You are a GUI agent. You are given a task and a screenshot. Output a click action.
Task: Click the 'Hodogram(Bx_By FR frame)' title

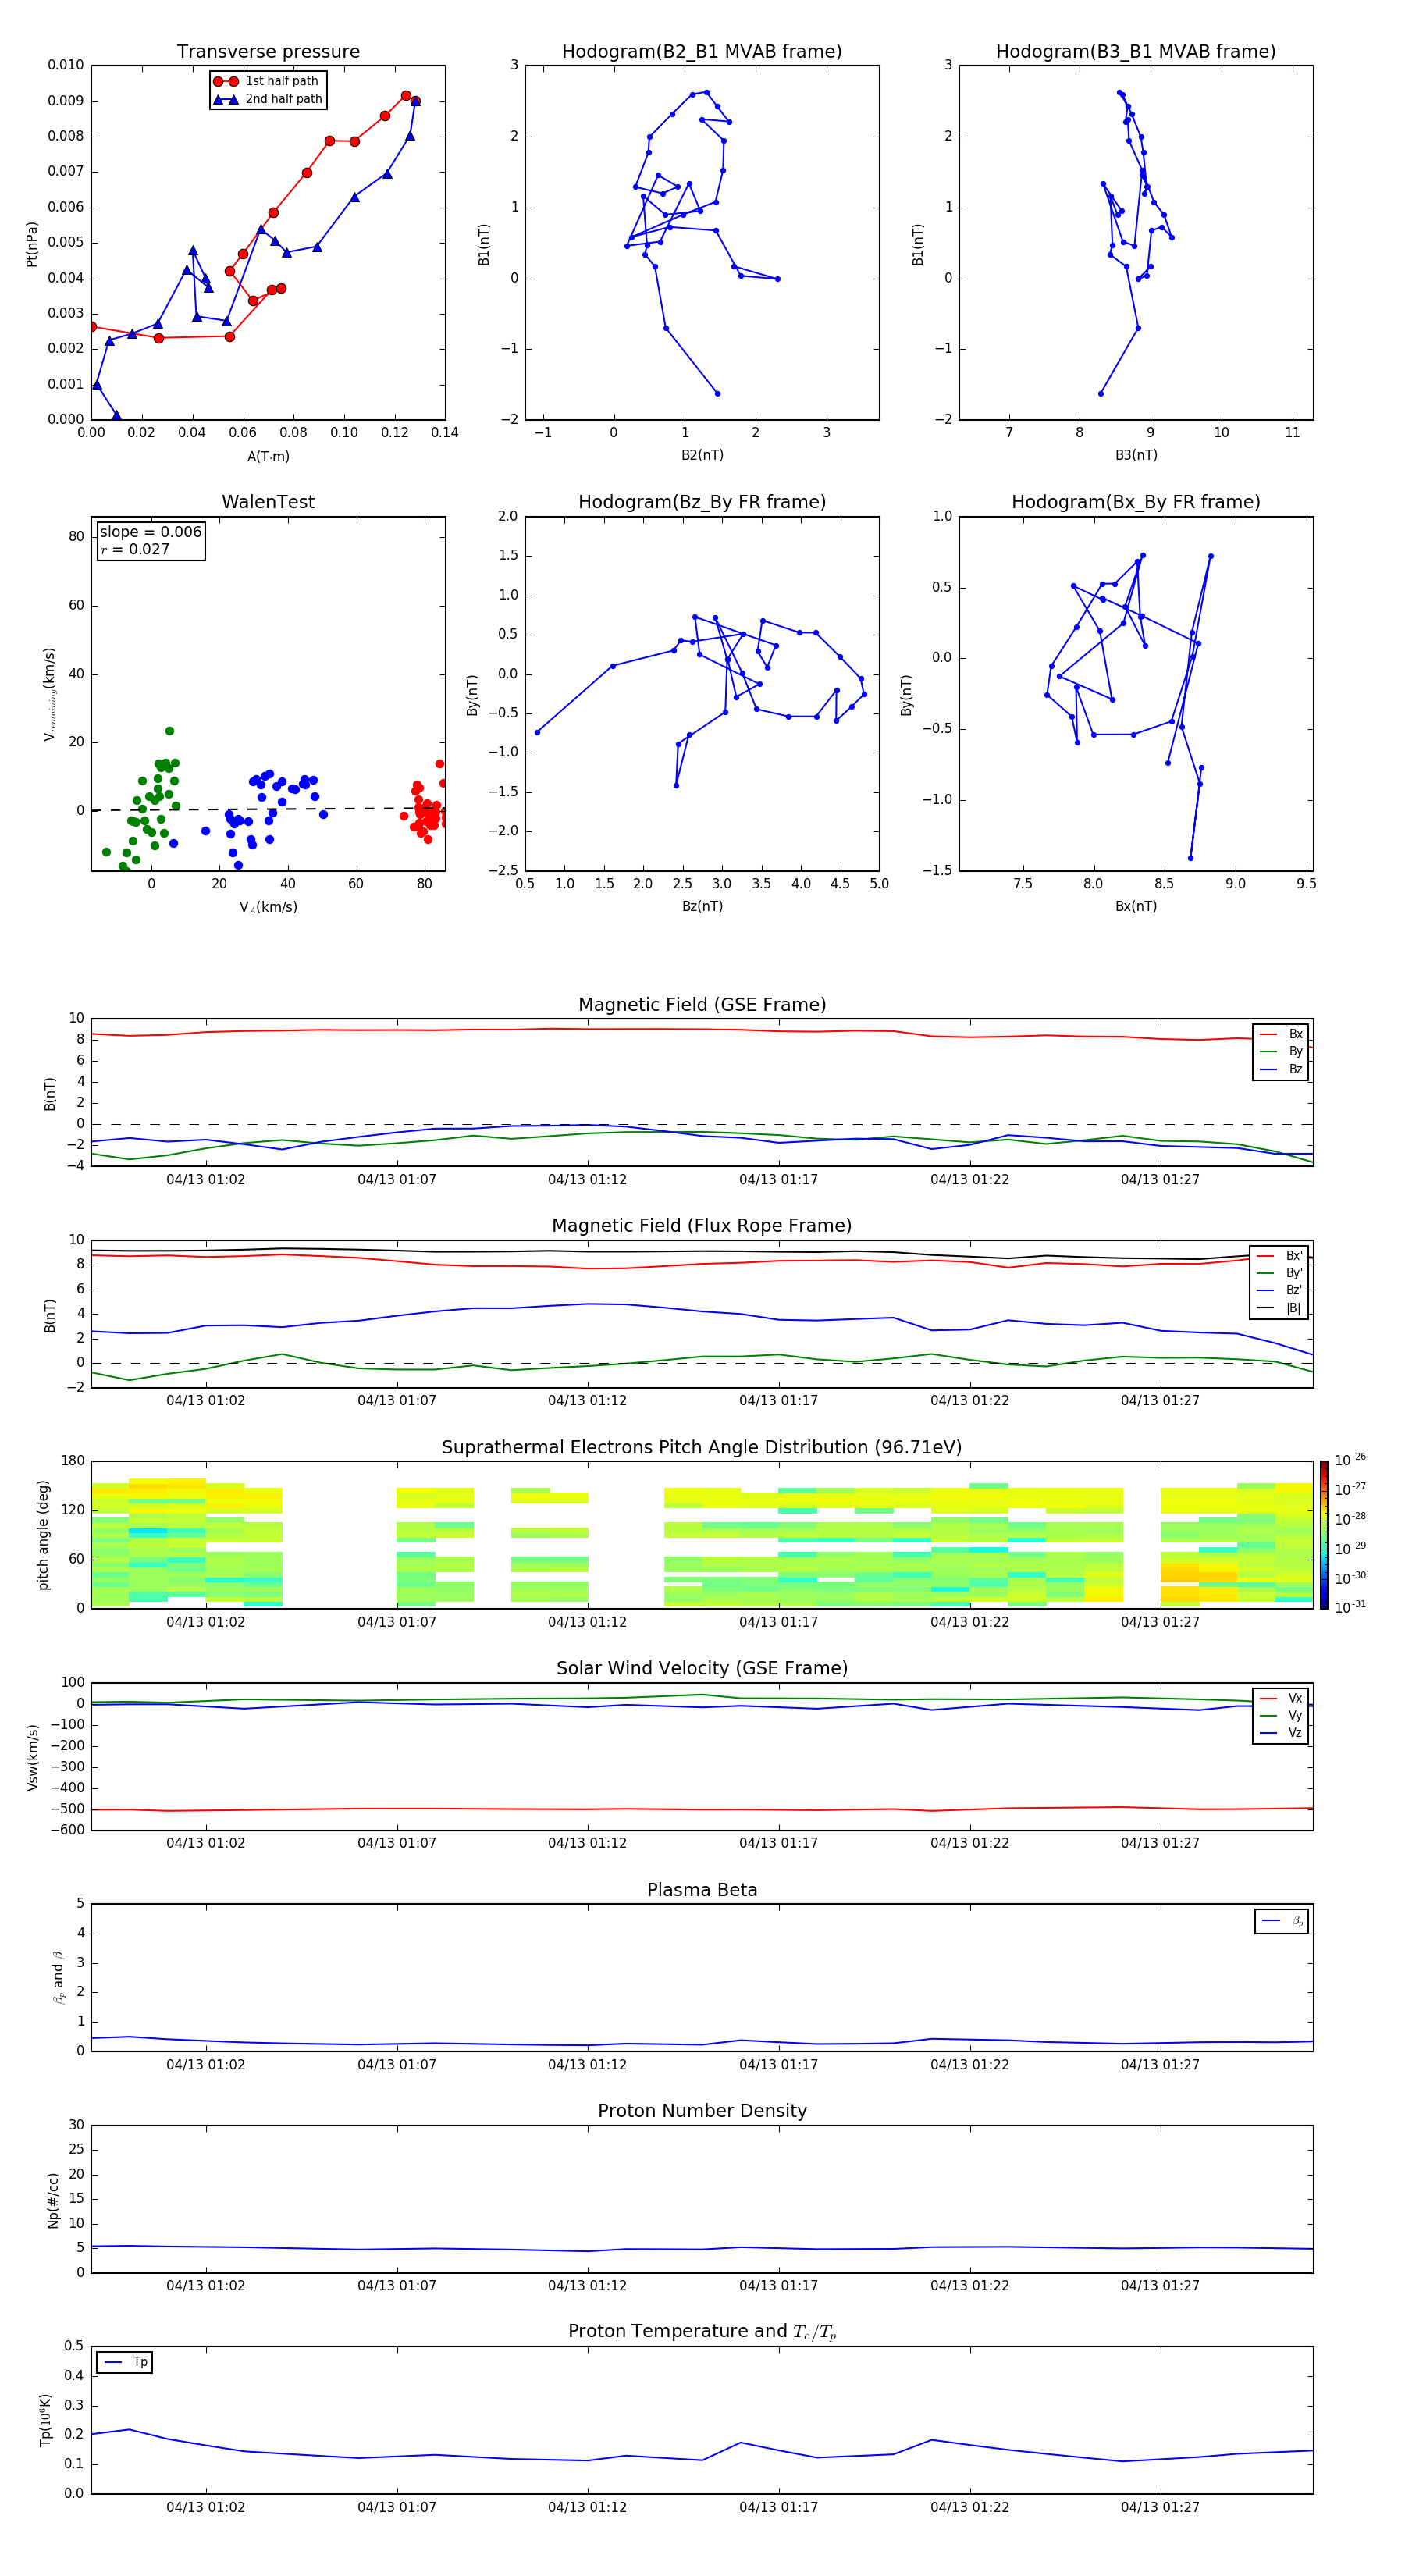pos(1136,502)
